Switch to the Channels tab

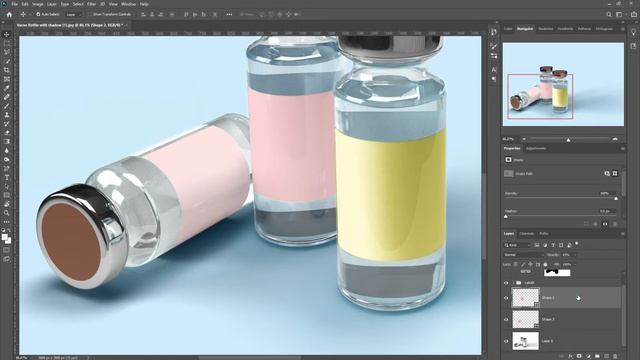coord(527,234)
